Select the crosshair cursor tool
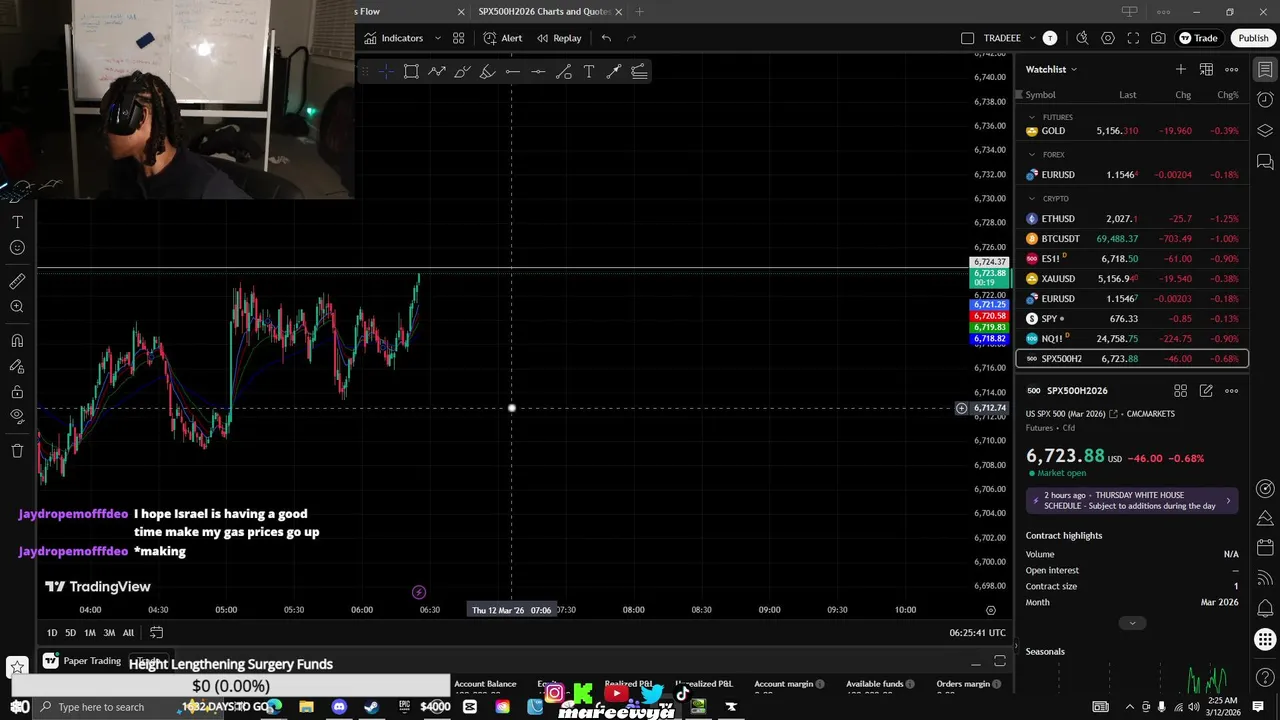This screenshot has height=720, width=1280. 386,71
